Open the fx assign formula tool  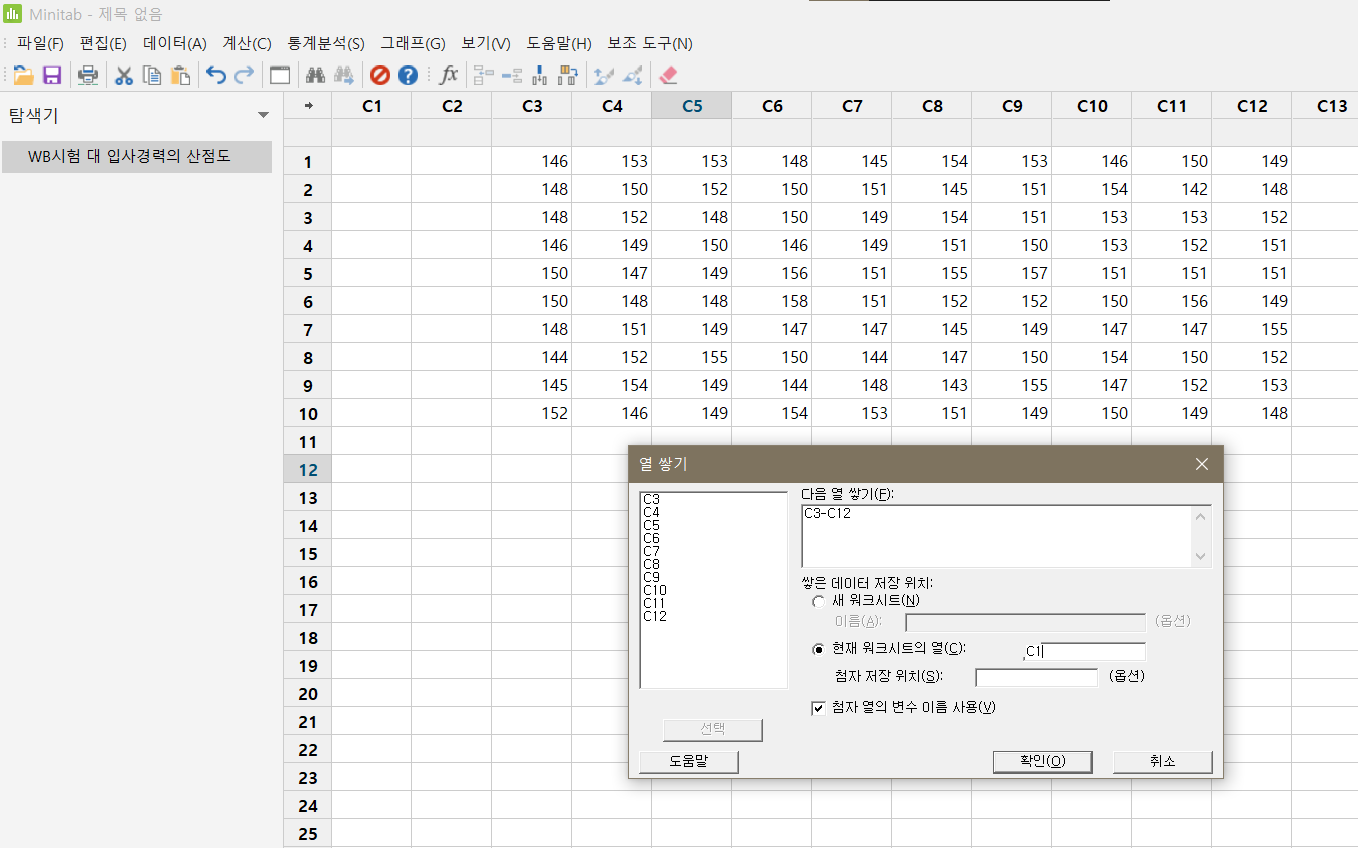(x=449, y=75)
